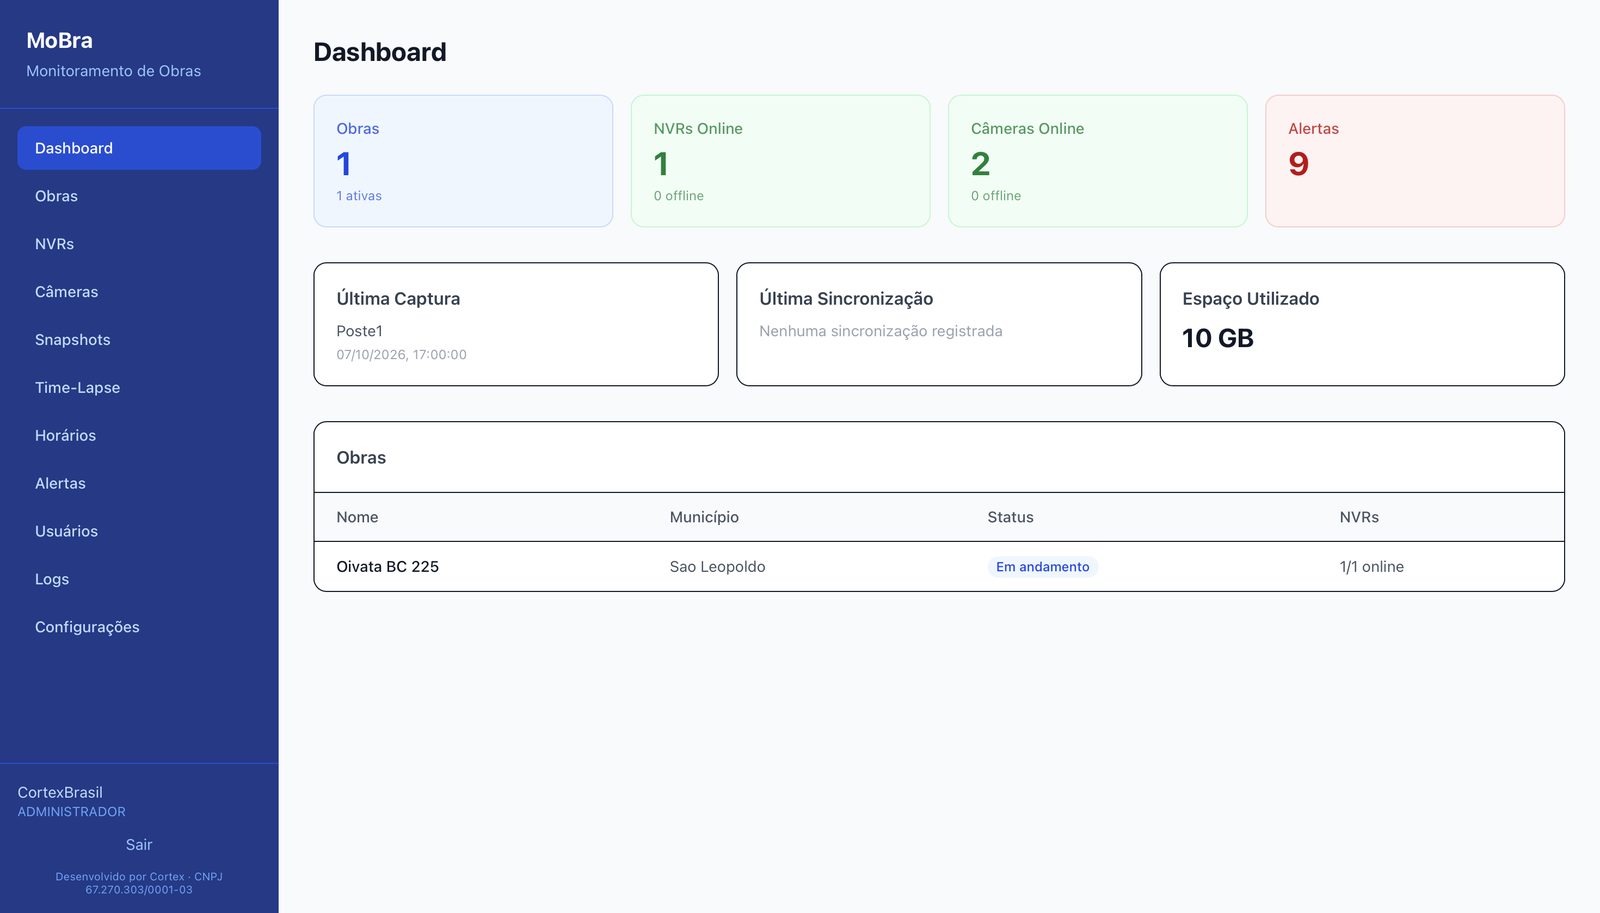Navigate to Time-Lapse section

point(139,388)
